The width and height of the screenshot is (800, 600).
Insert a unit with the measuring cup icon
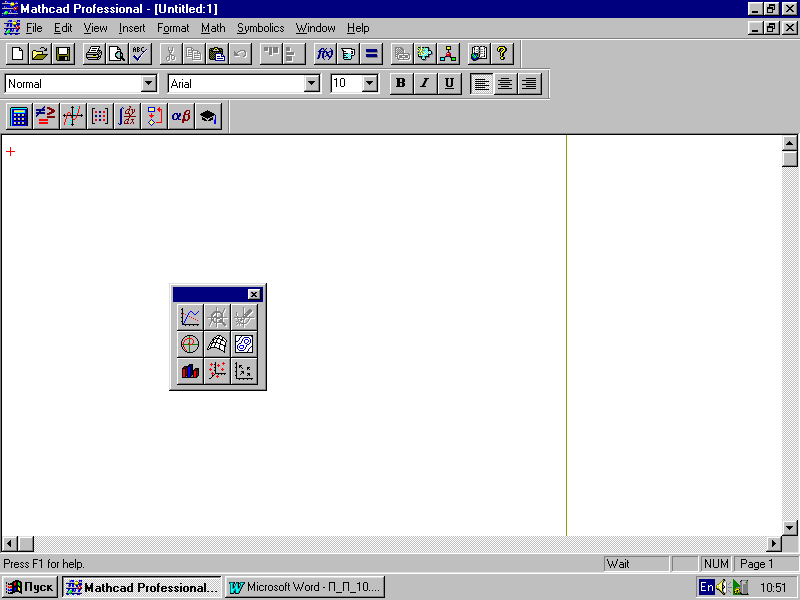(x=348, y=54)
